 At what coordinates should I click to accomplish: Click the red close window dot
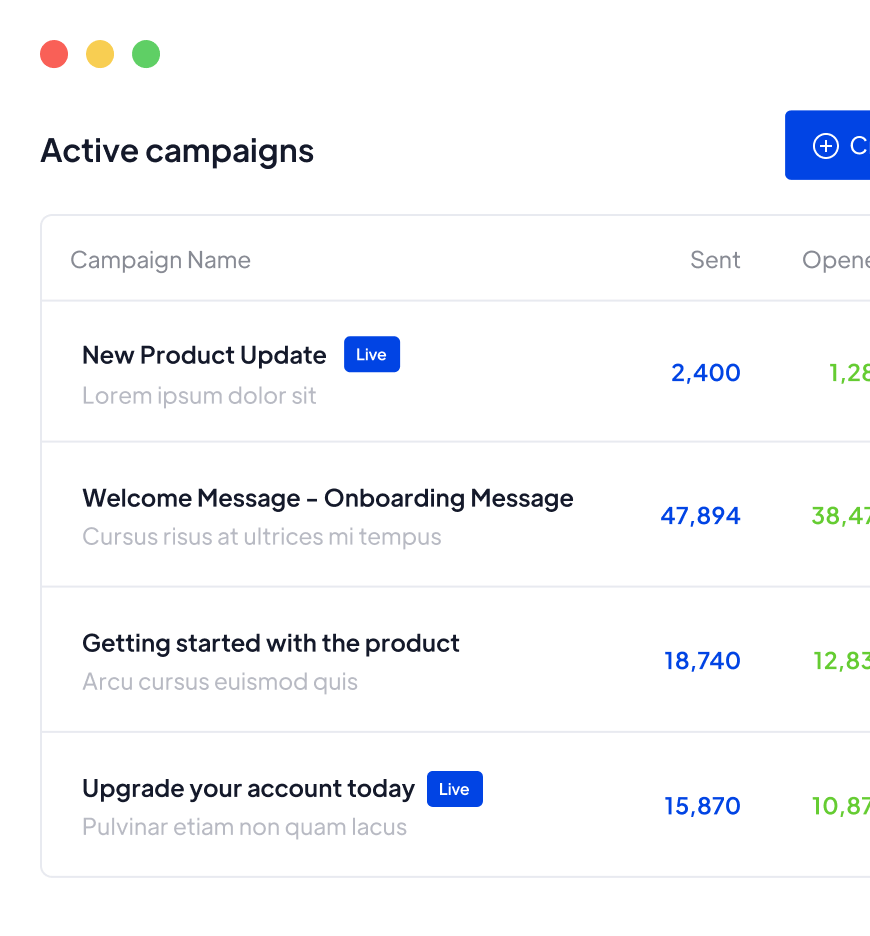54,54
